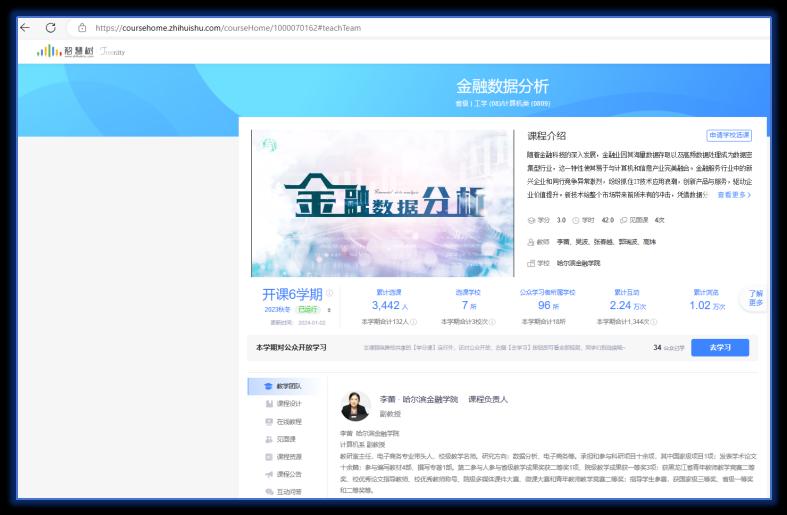Open the 互动问答 sidebar item

(x=283, y=491)
